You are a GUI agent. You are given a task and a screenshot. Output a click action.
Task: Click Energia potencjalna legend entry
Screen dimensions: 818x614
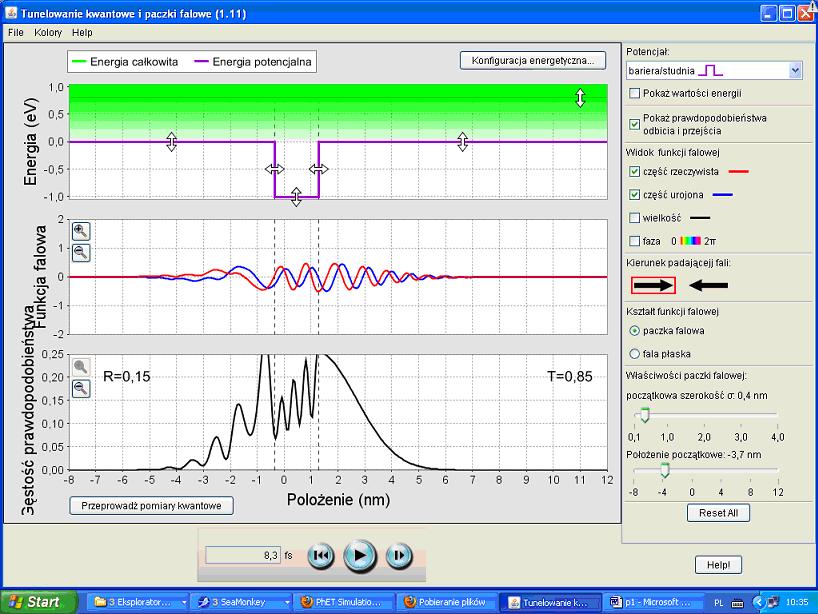[x=253, y=62]
